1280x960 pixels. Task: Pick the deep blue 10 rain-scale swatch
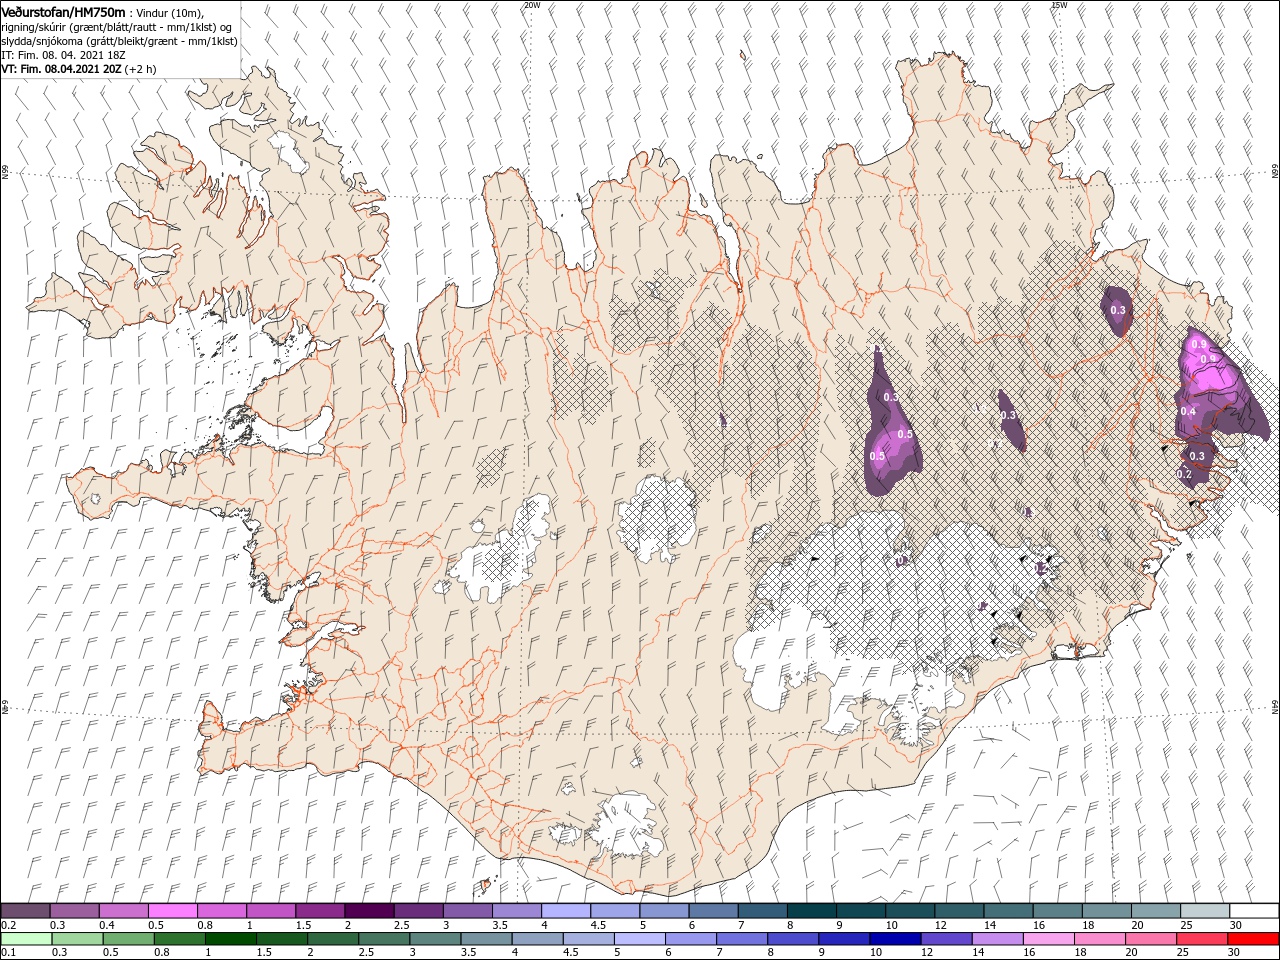tap(895, 940)
